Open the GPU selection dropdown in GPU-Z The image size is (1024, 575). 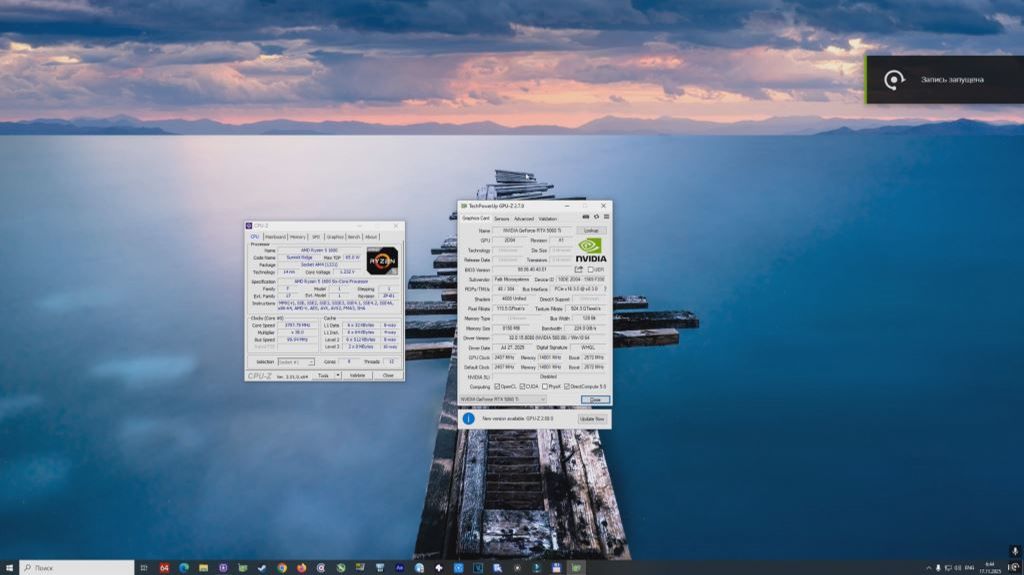(x=503, y=399)
